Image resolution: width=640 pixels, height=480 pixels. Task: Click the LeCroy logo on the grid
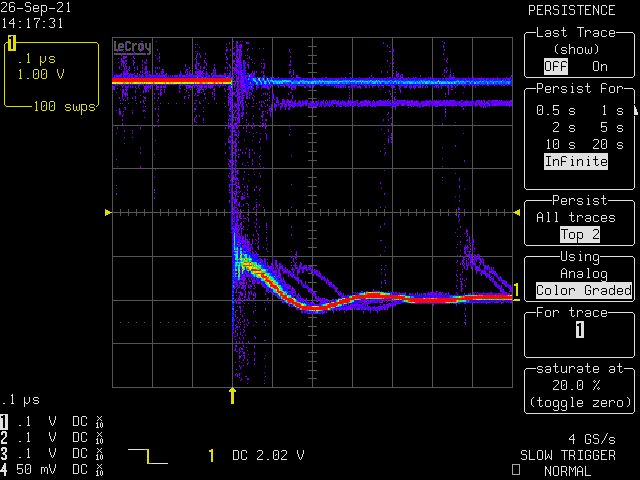[x=133, y=46]
